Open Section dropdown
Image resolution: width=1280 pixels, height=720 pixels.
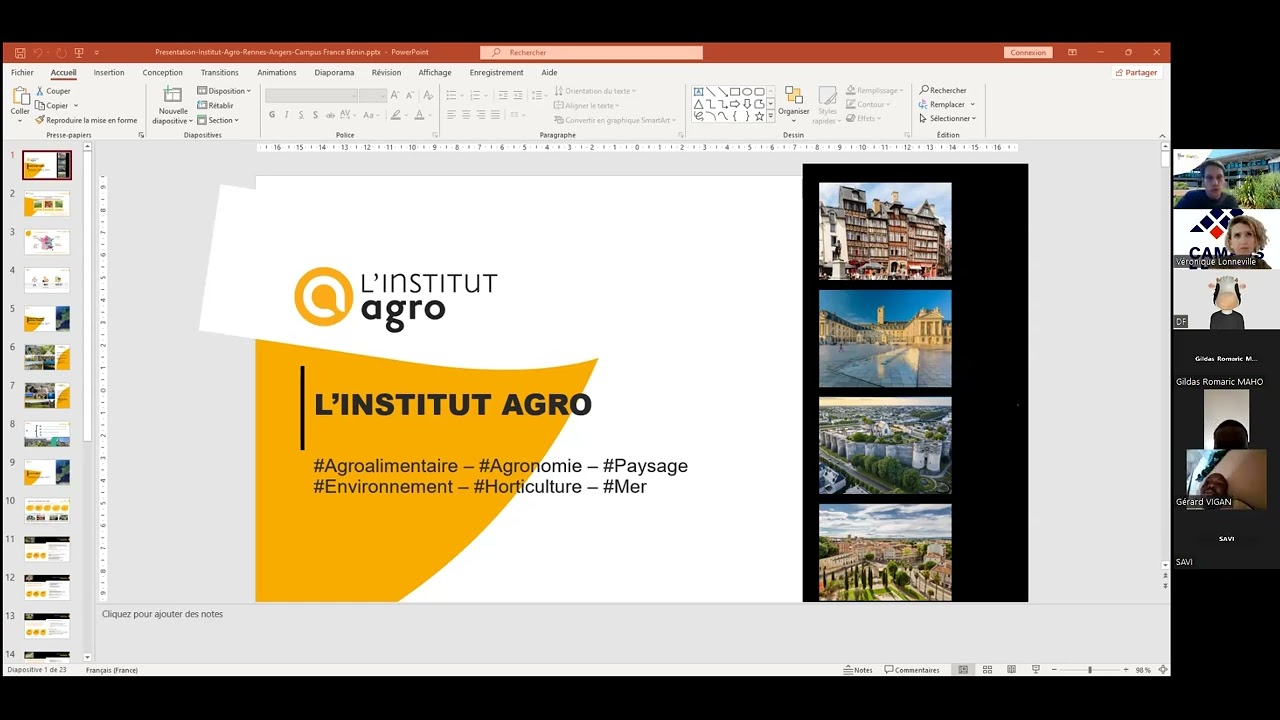pyautogui.click(x=218, y=120)
